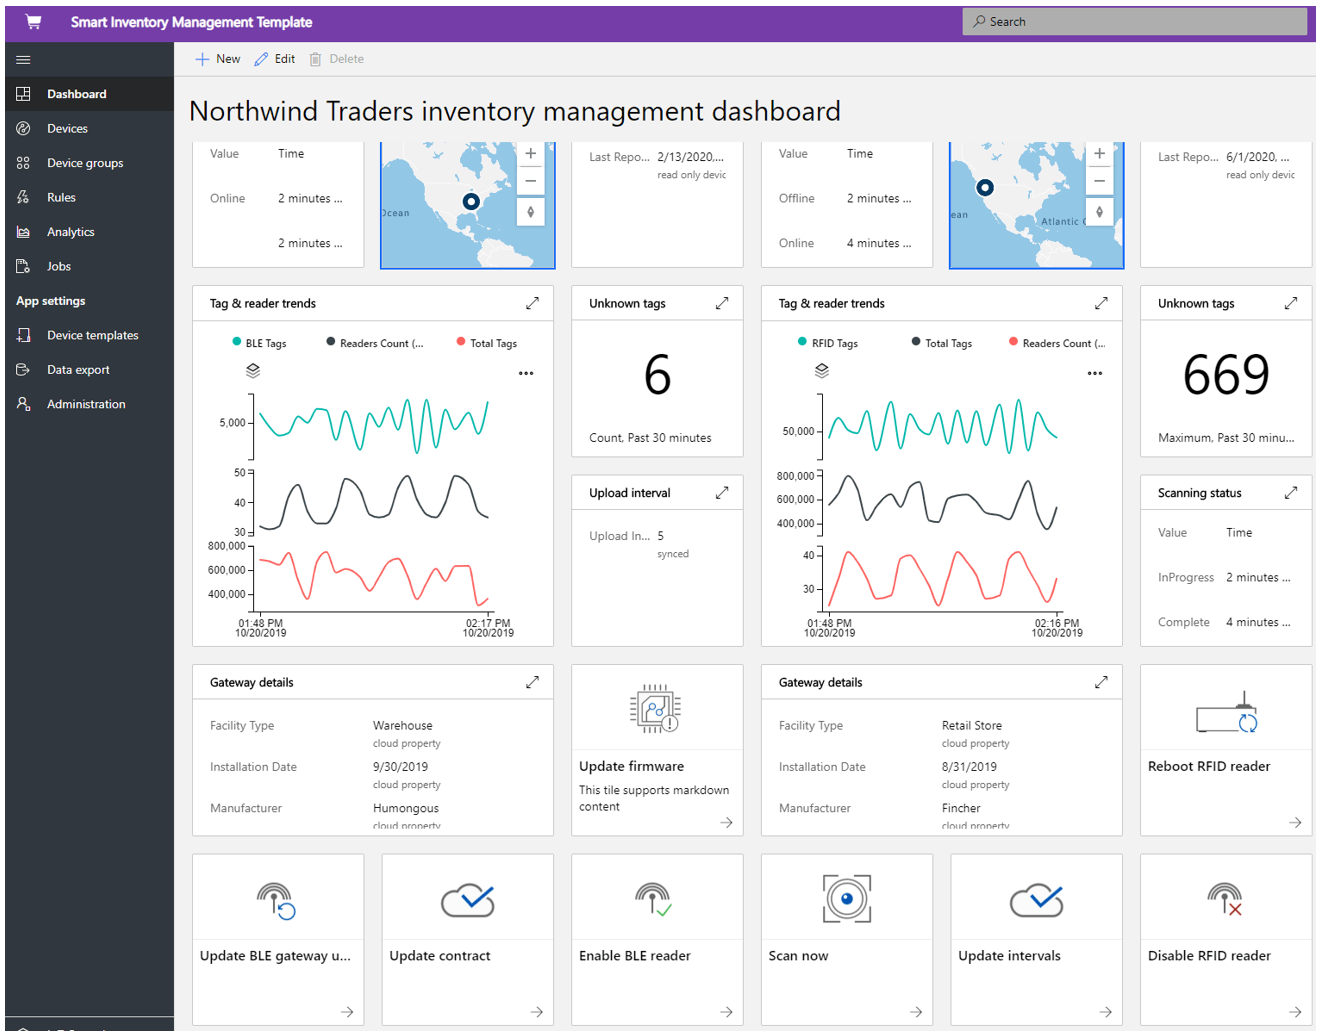This screenshot has height=1034, width=1321.
Task: Click the New dashboard button
Action: [218, 59]
